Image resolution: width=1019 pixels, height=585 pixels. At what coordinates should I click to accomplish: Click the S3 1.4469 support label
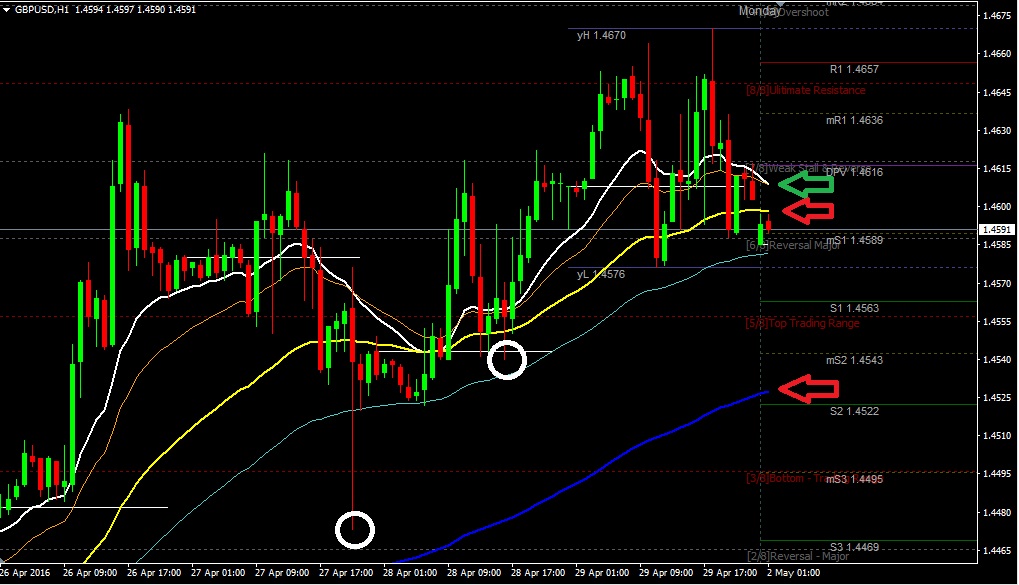click(854, 547)
